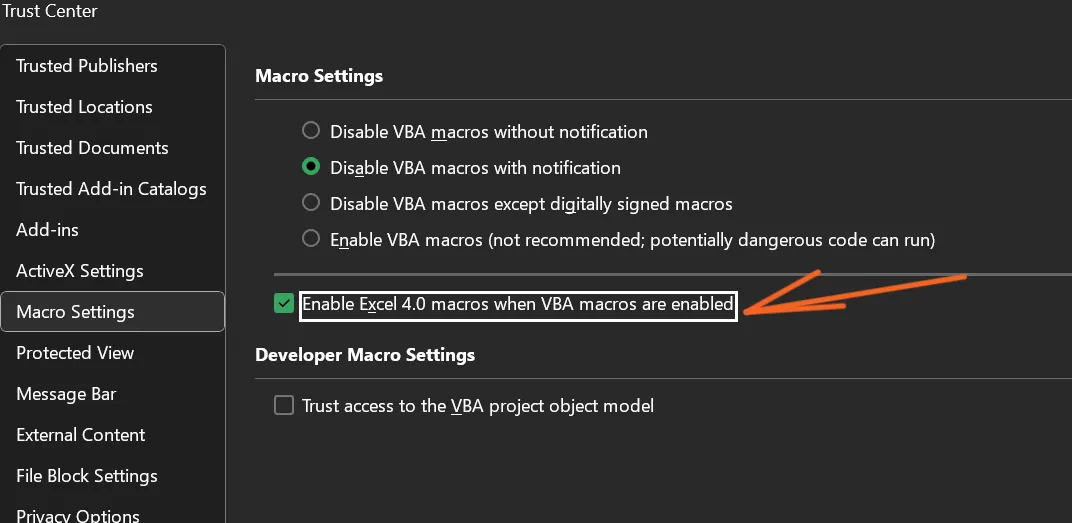Open ActiveX Settings in sidebar

point(80,271)
